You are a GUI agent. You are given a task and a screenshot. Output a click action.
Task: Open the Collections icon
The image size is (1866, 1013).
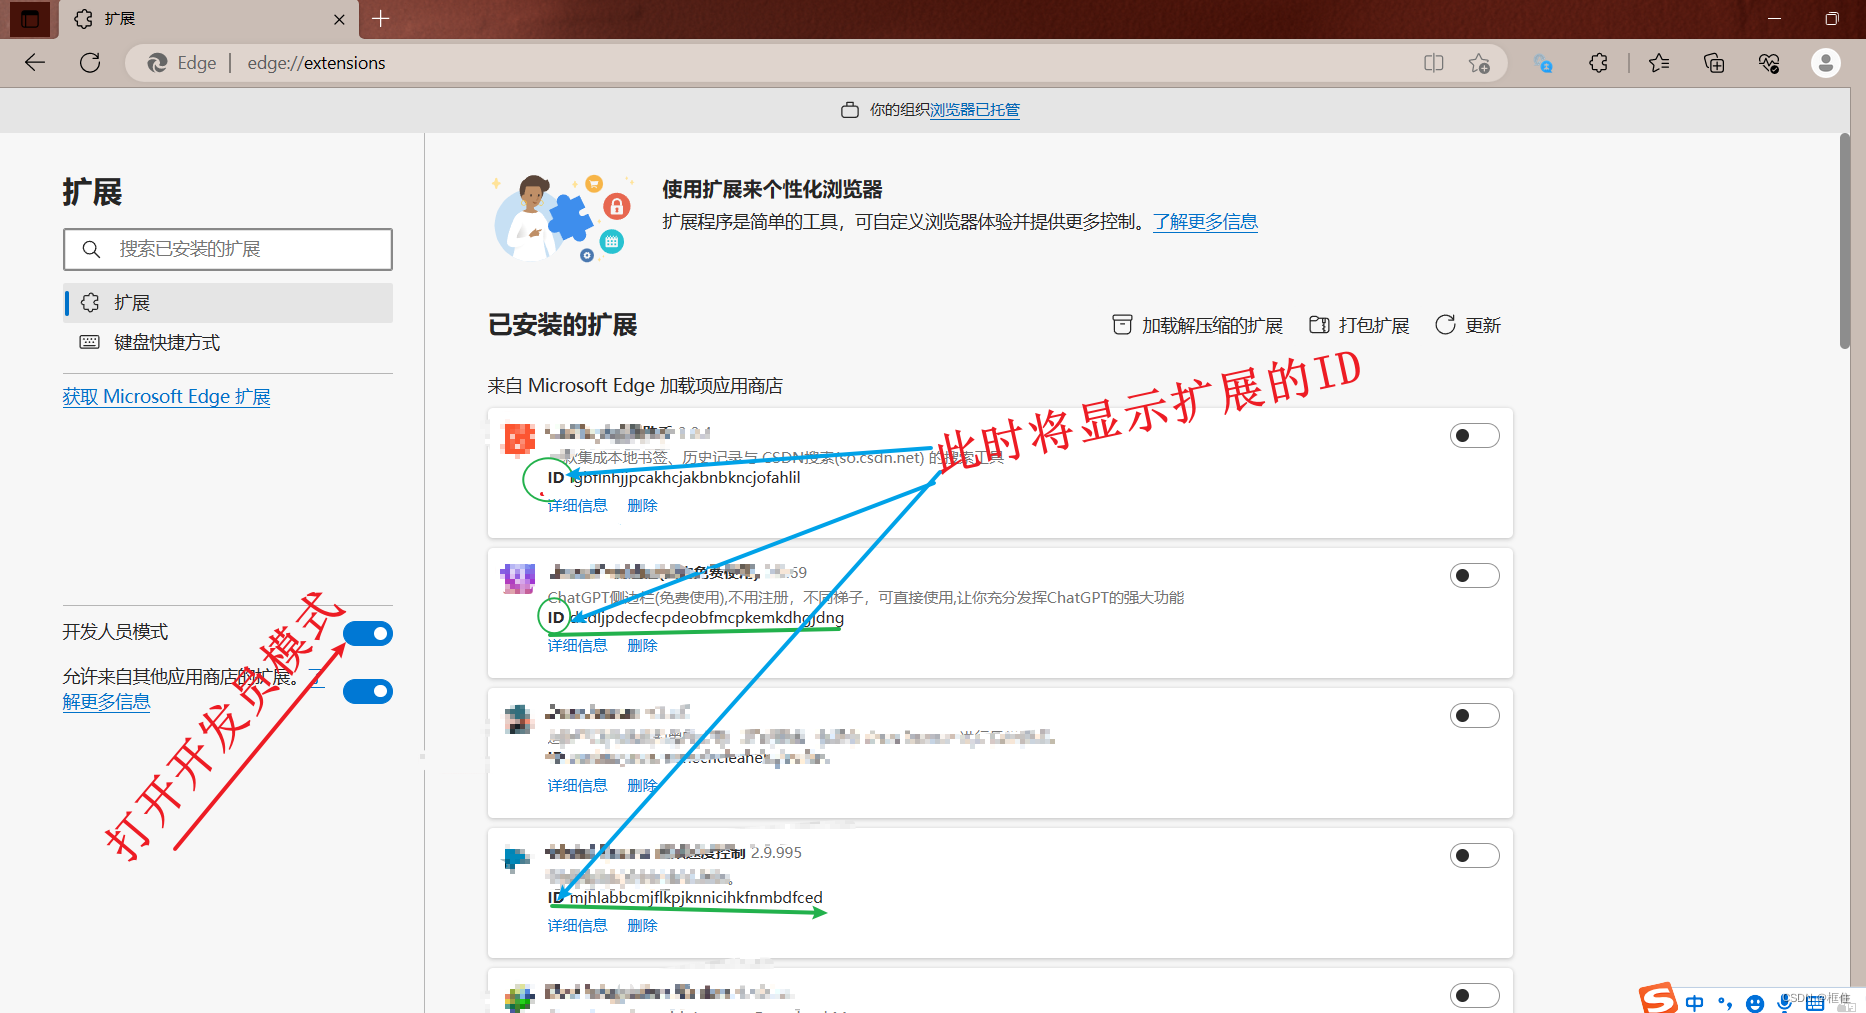[1714, 63]
